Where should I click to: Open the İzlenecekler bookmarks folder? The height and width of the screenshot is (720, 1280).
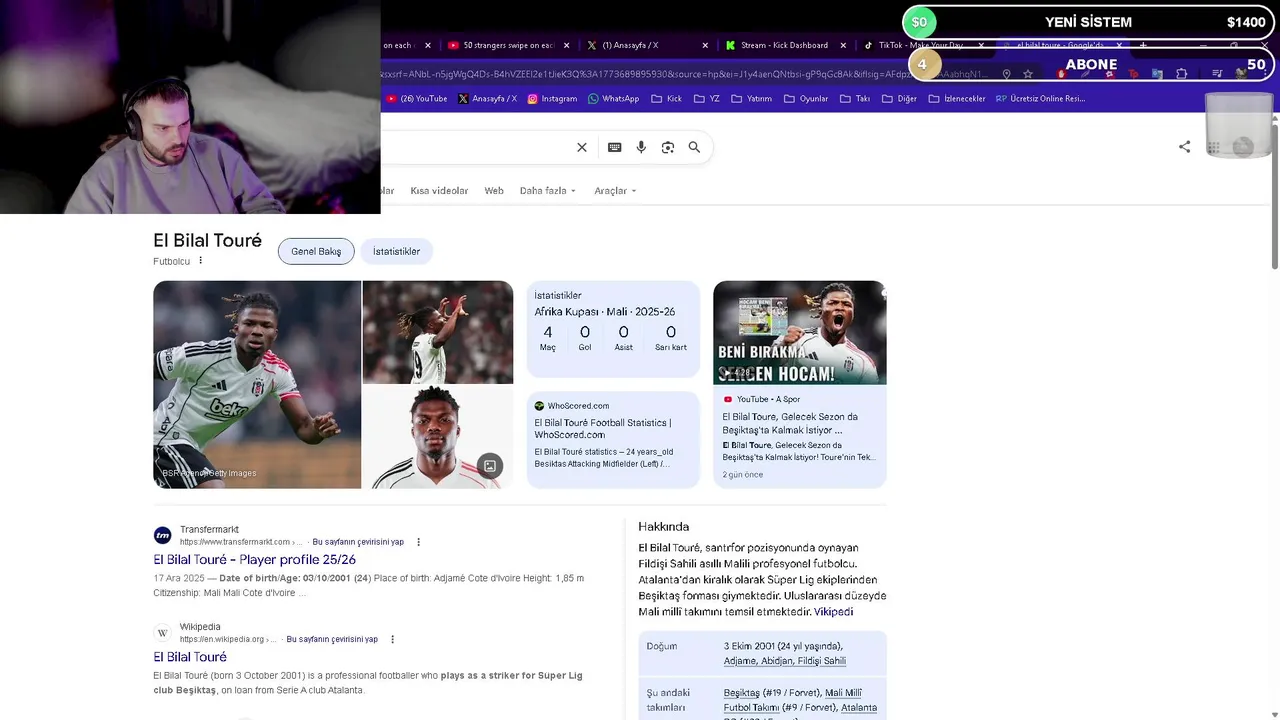(957, 99)
